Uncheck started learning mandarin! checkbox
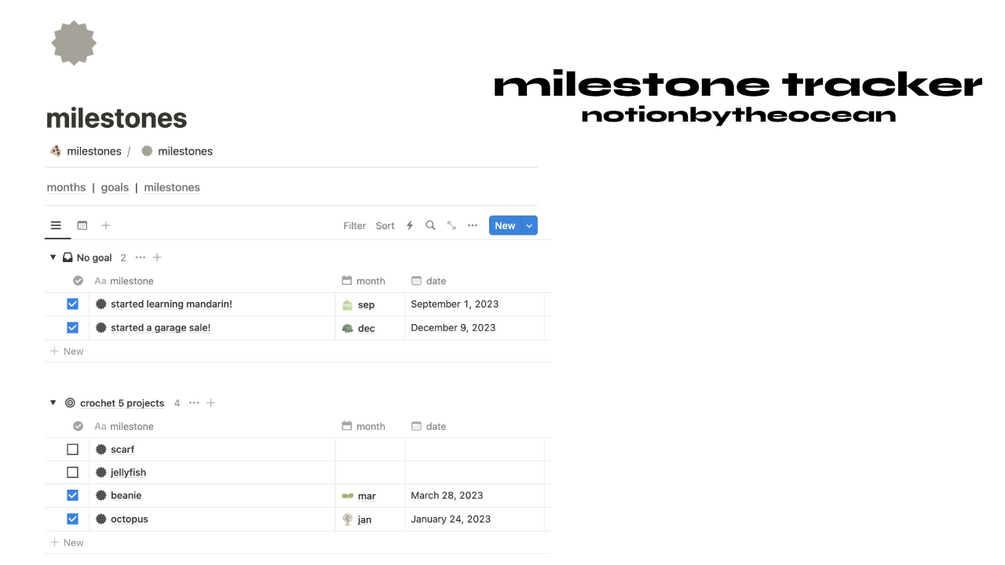 (x=72, y=304)
